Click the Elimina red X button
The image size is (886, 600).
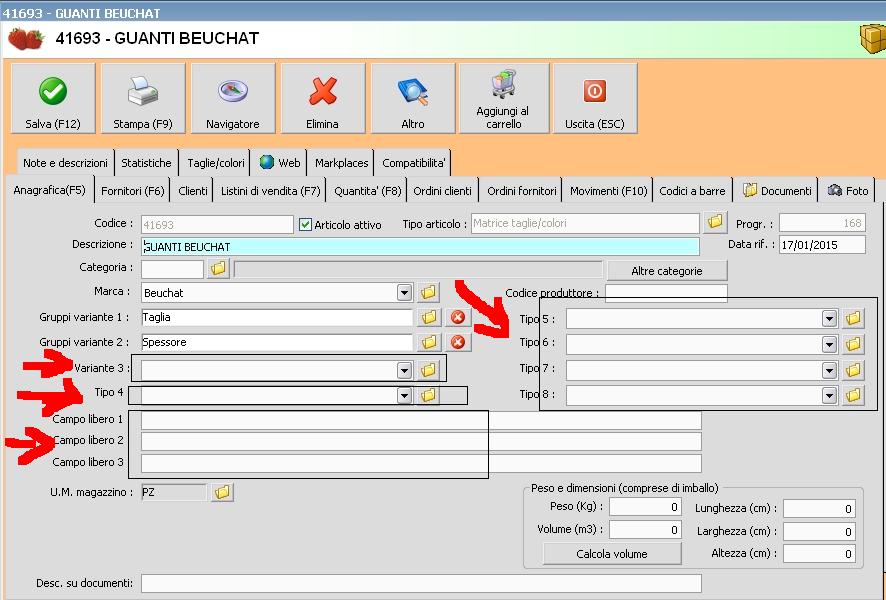click(x=323, y=99)
